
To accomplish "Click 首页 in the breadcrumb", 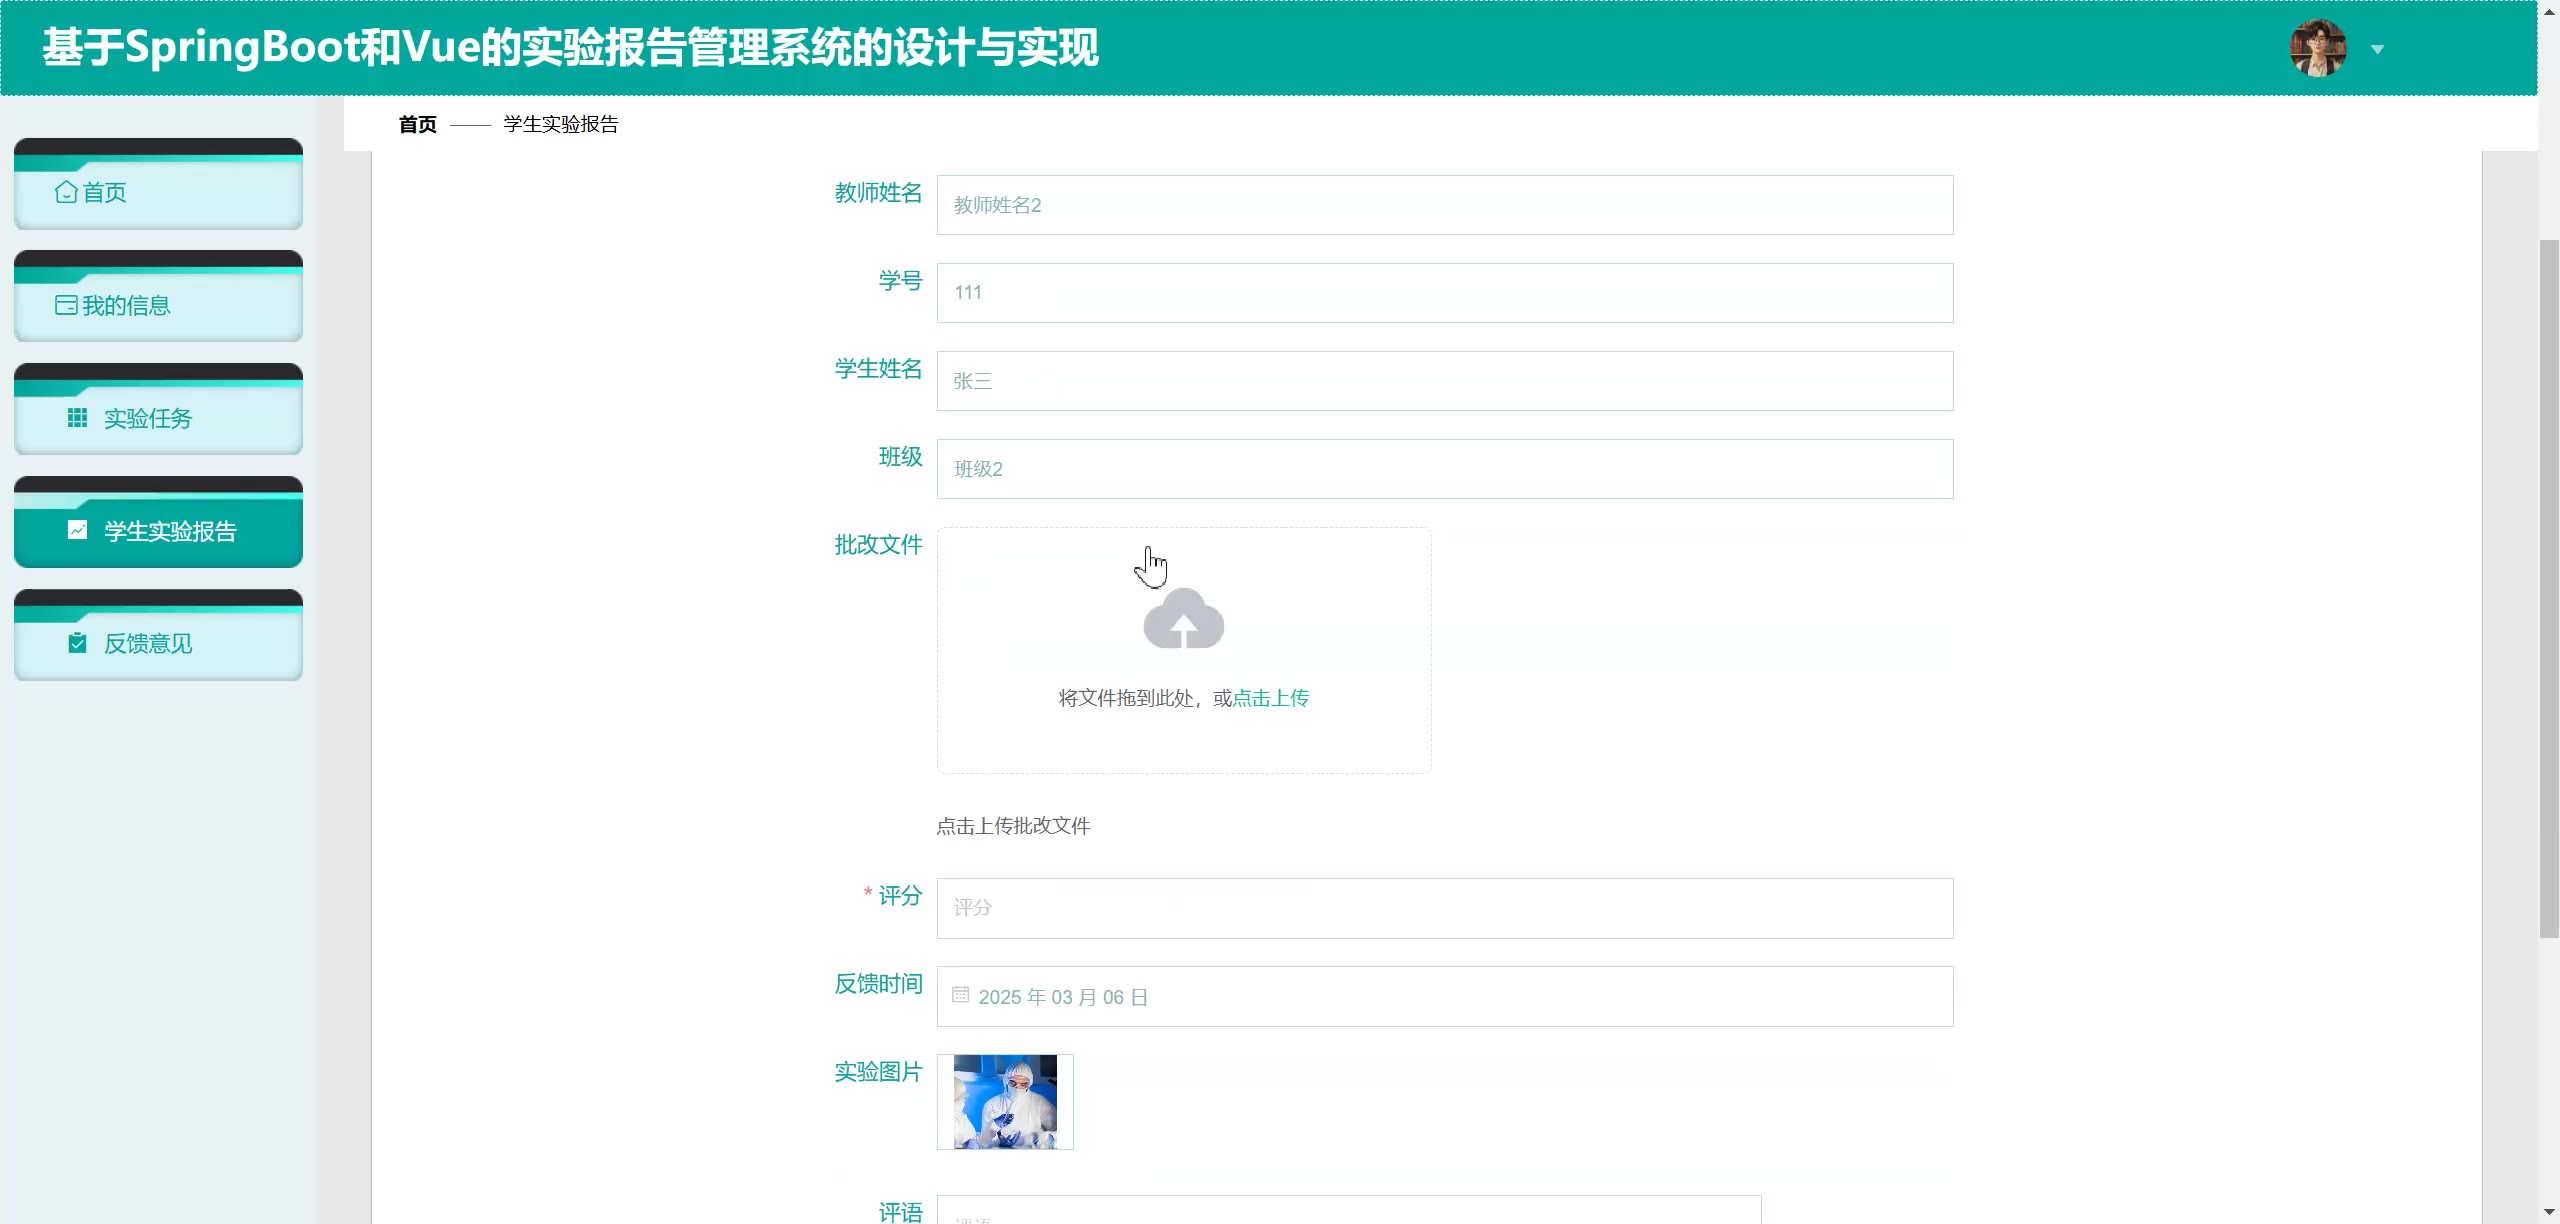I will (x=417, y=124).
